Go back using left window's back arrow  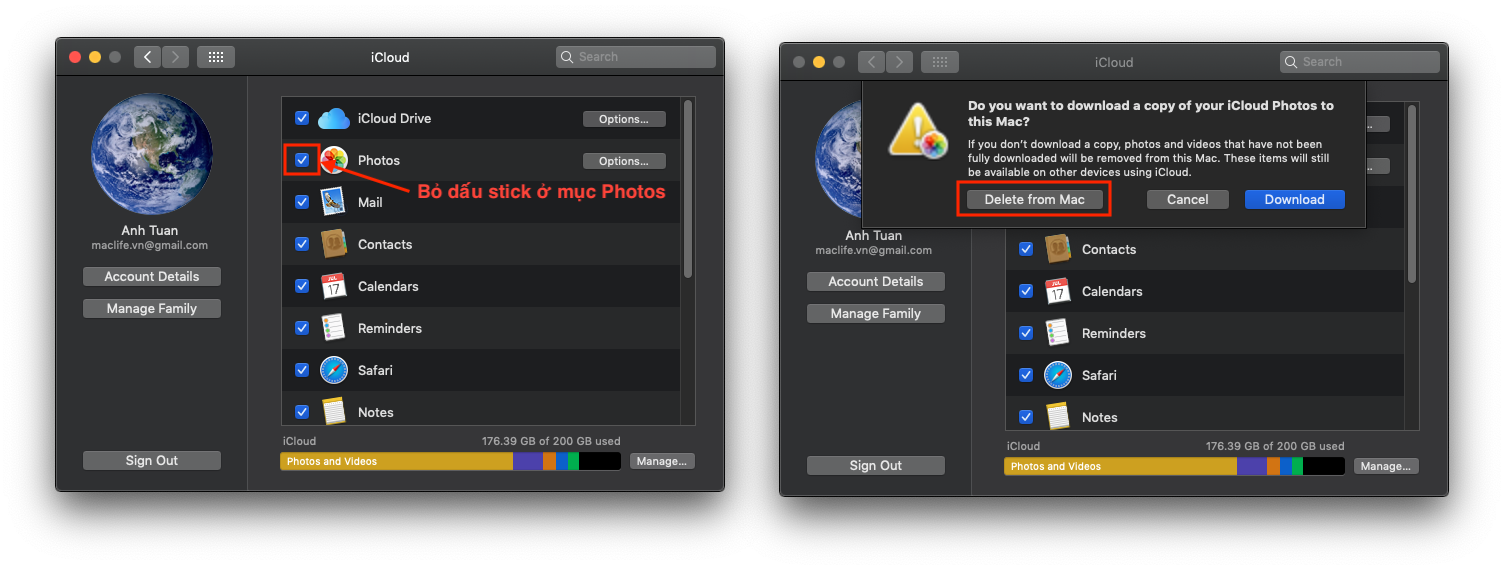148,57
